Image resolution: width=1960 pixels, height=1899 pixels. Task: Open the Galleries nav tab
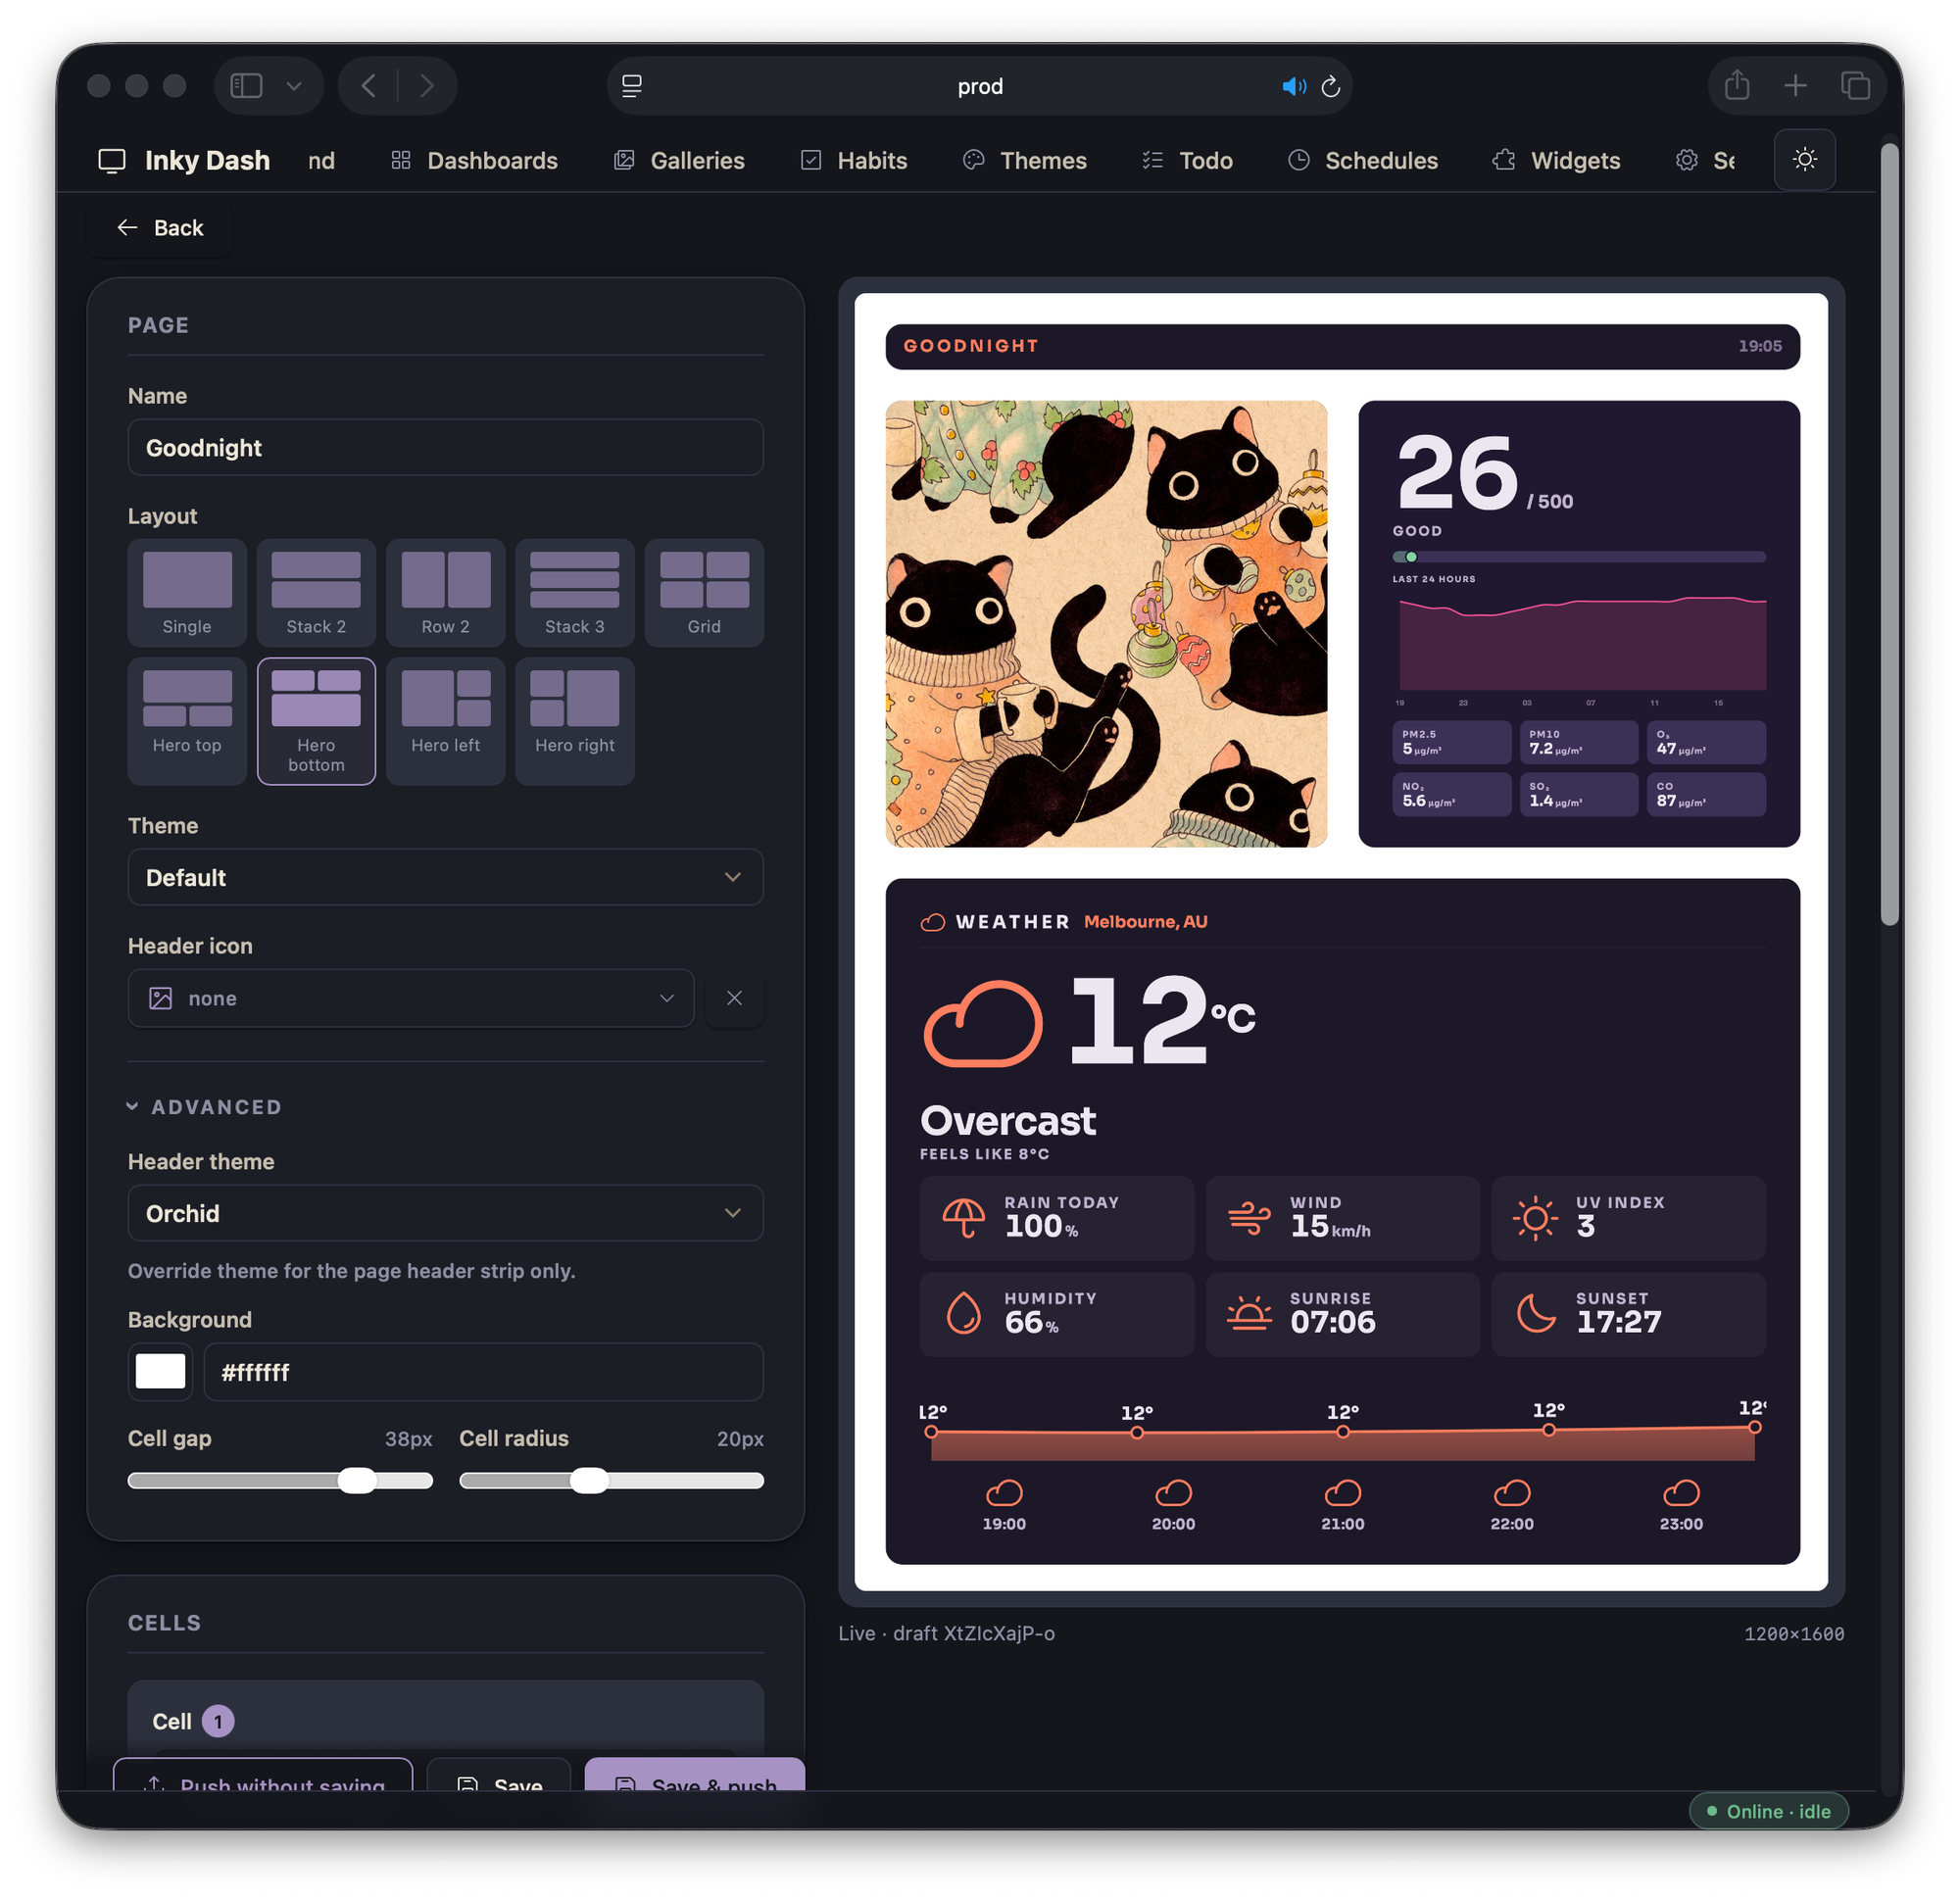click(x=679, y=161)
